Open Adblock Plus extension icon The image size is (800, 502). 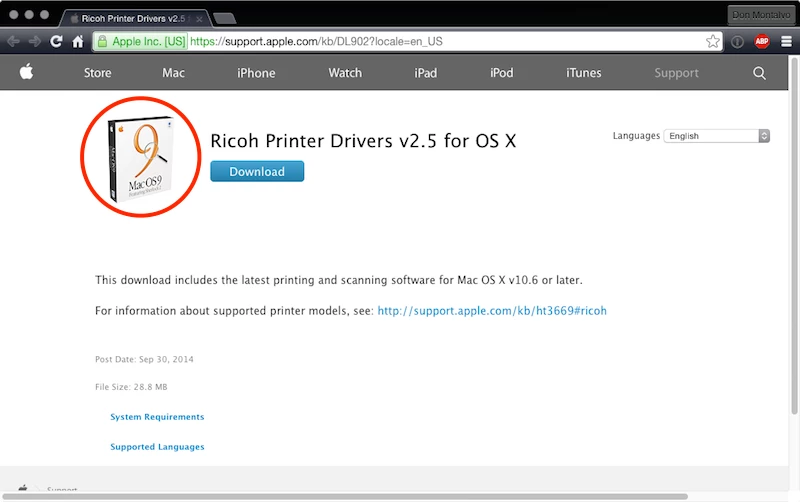pyautogui.click(x=762, y=41)
